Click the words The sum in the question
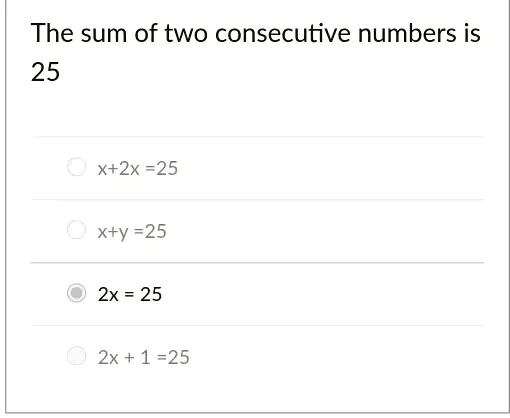Screen dimensions: 510x418 tap(79, 33)
